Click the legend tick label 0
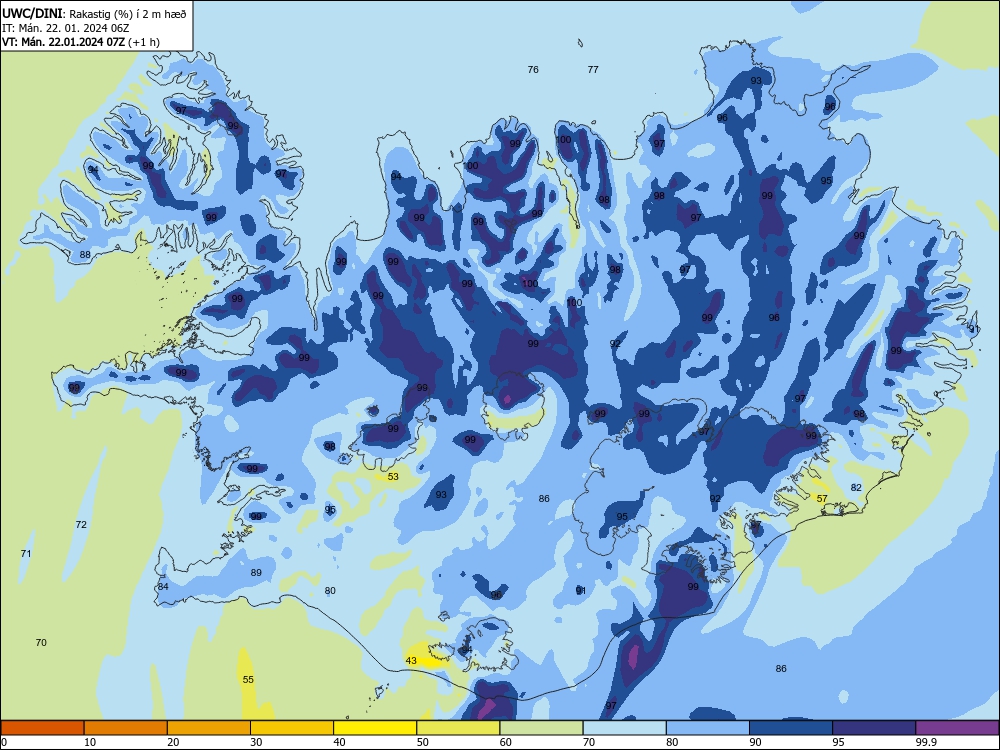The image size is (1000, 750). [4, 742]
